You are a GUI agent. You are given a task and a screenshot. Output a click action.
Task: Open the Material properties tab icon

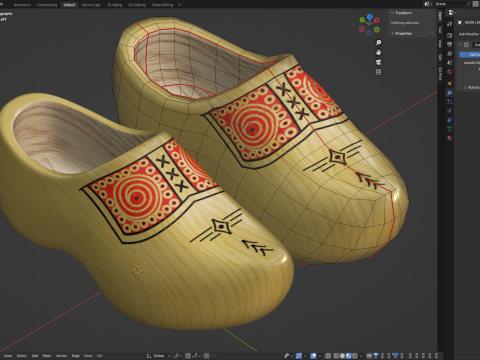(x=450, y=138)
